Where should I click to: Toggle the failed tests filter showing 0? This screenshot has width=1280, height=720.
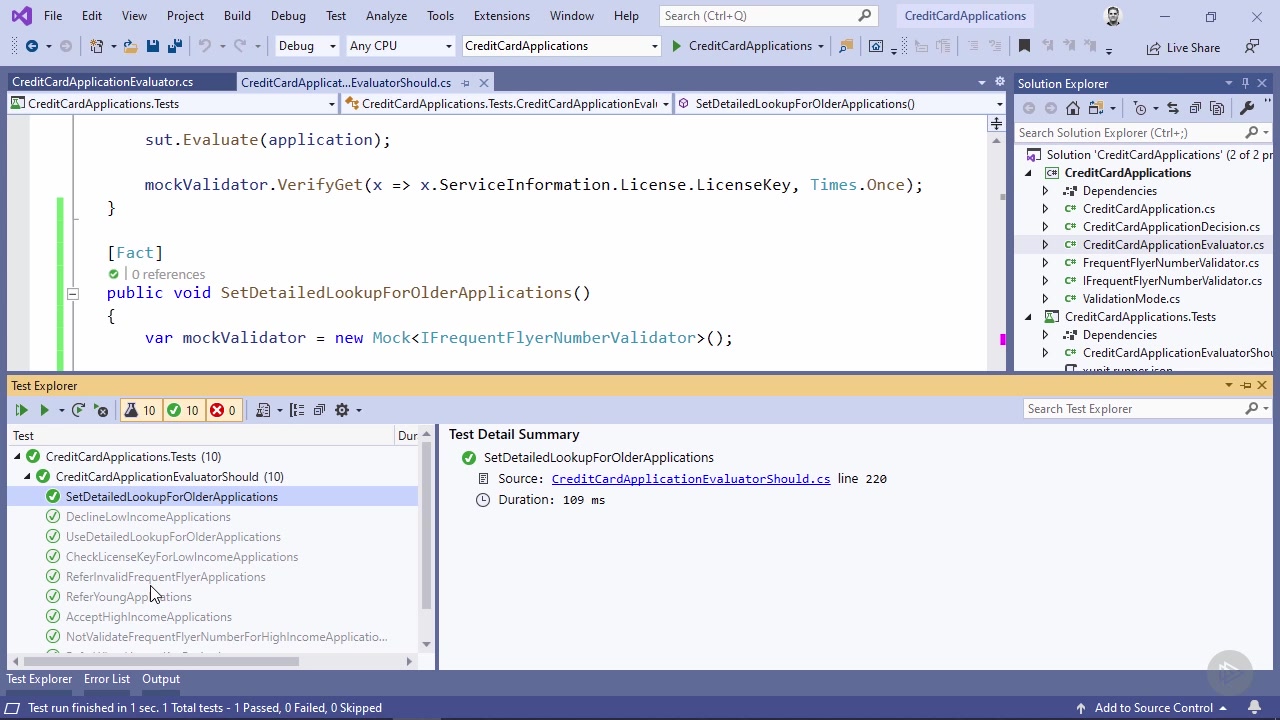(223, 410)
